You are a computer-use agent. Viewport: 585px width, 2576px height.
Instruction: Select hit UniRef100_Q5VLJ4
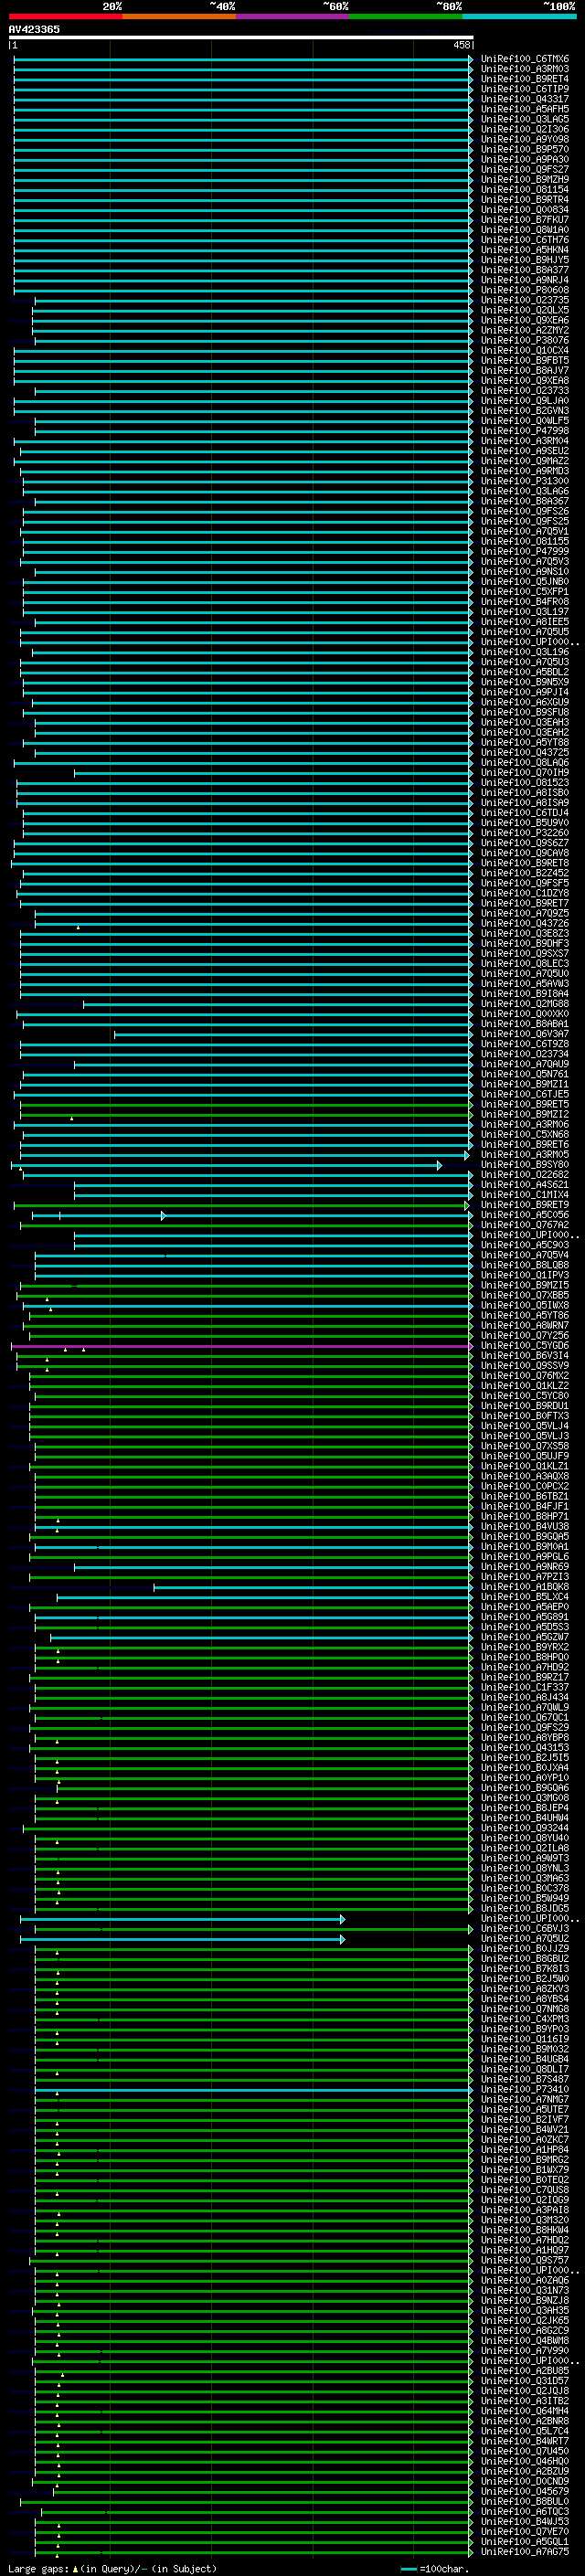coord(524,1426)
